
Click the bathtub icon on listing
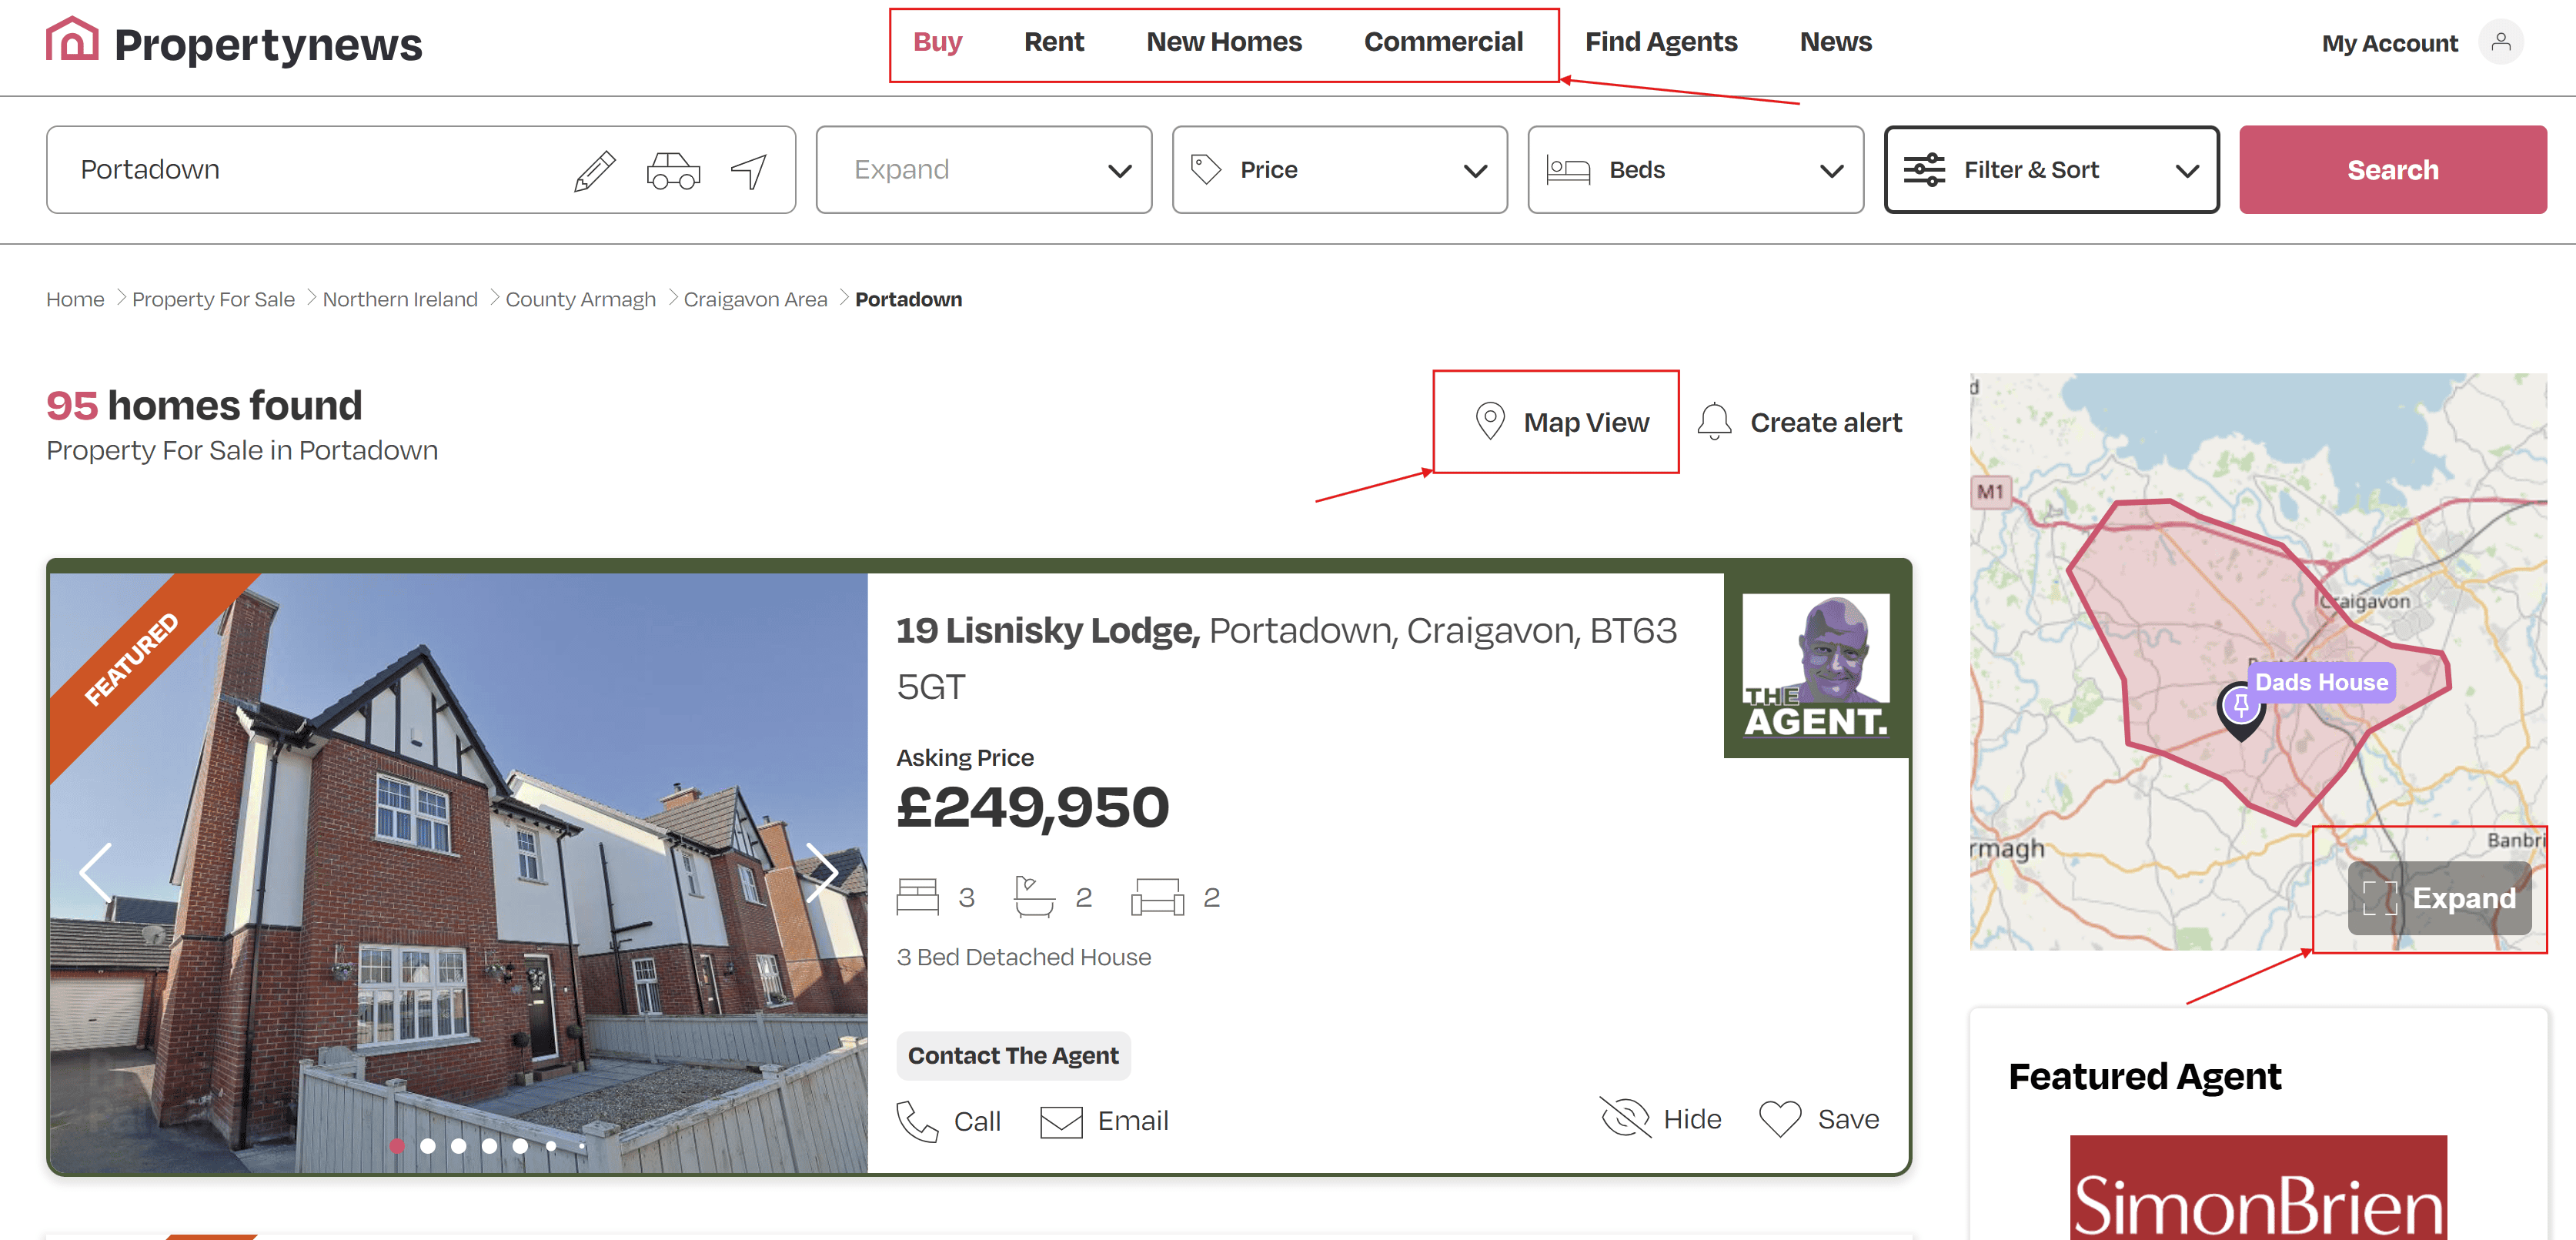(x=1034, y=897)
